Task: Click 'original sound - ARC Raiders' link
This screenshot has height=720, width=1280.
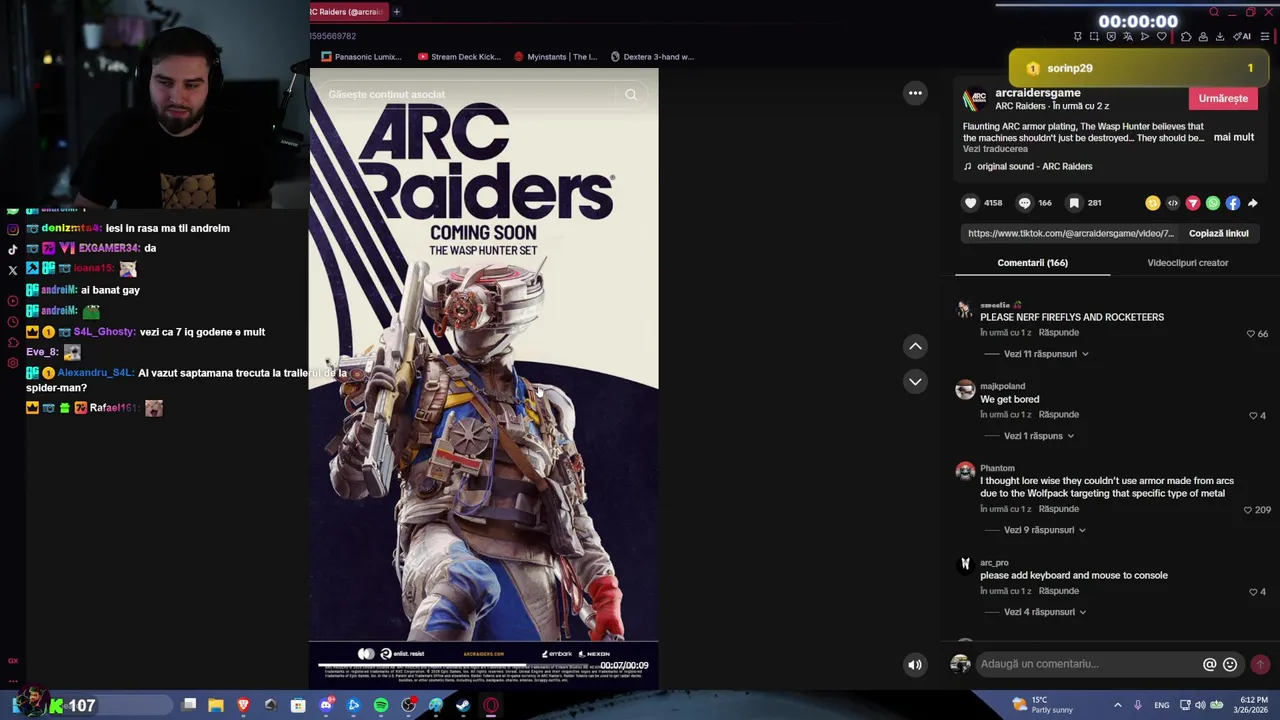Action: coord(1034,167)
